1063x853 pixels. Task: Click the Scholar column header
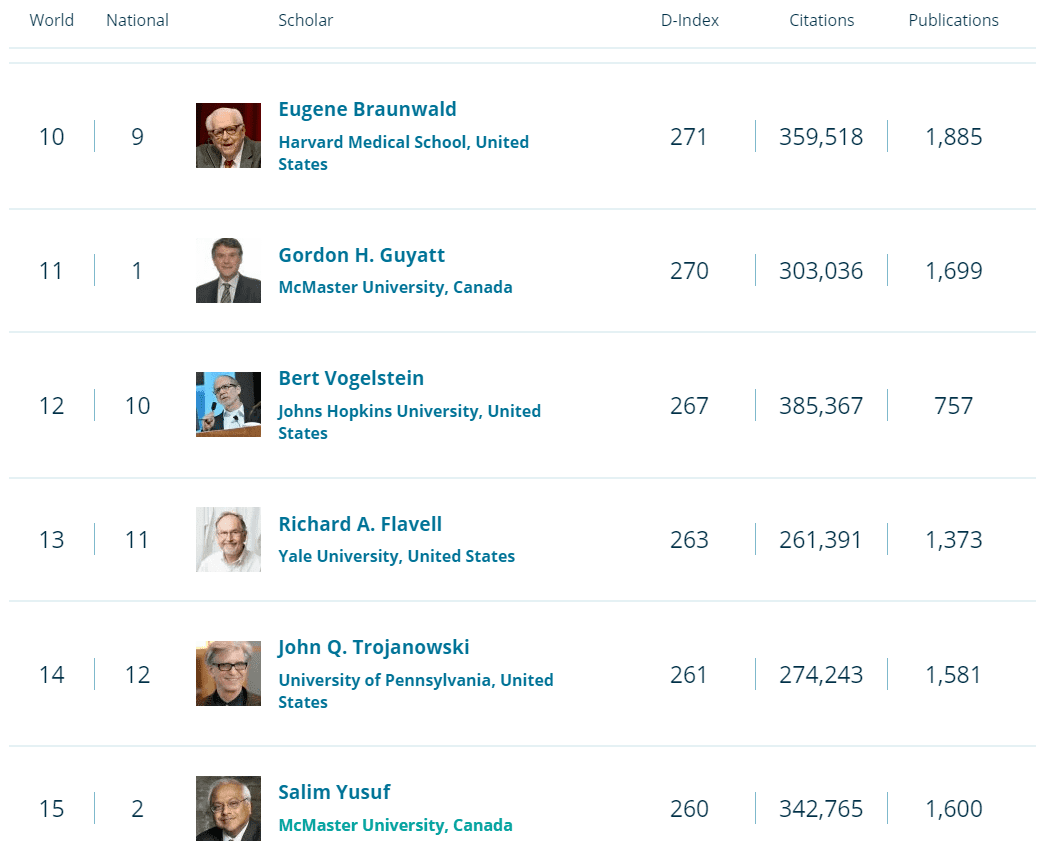pos(305,20)
